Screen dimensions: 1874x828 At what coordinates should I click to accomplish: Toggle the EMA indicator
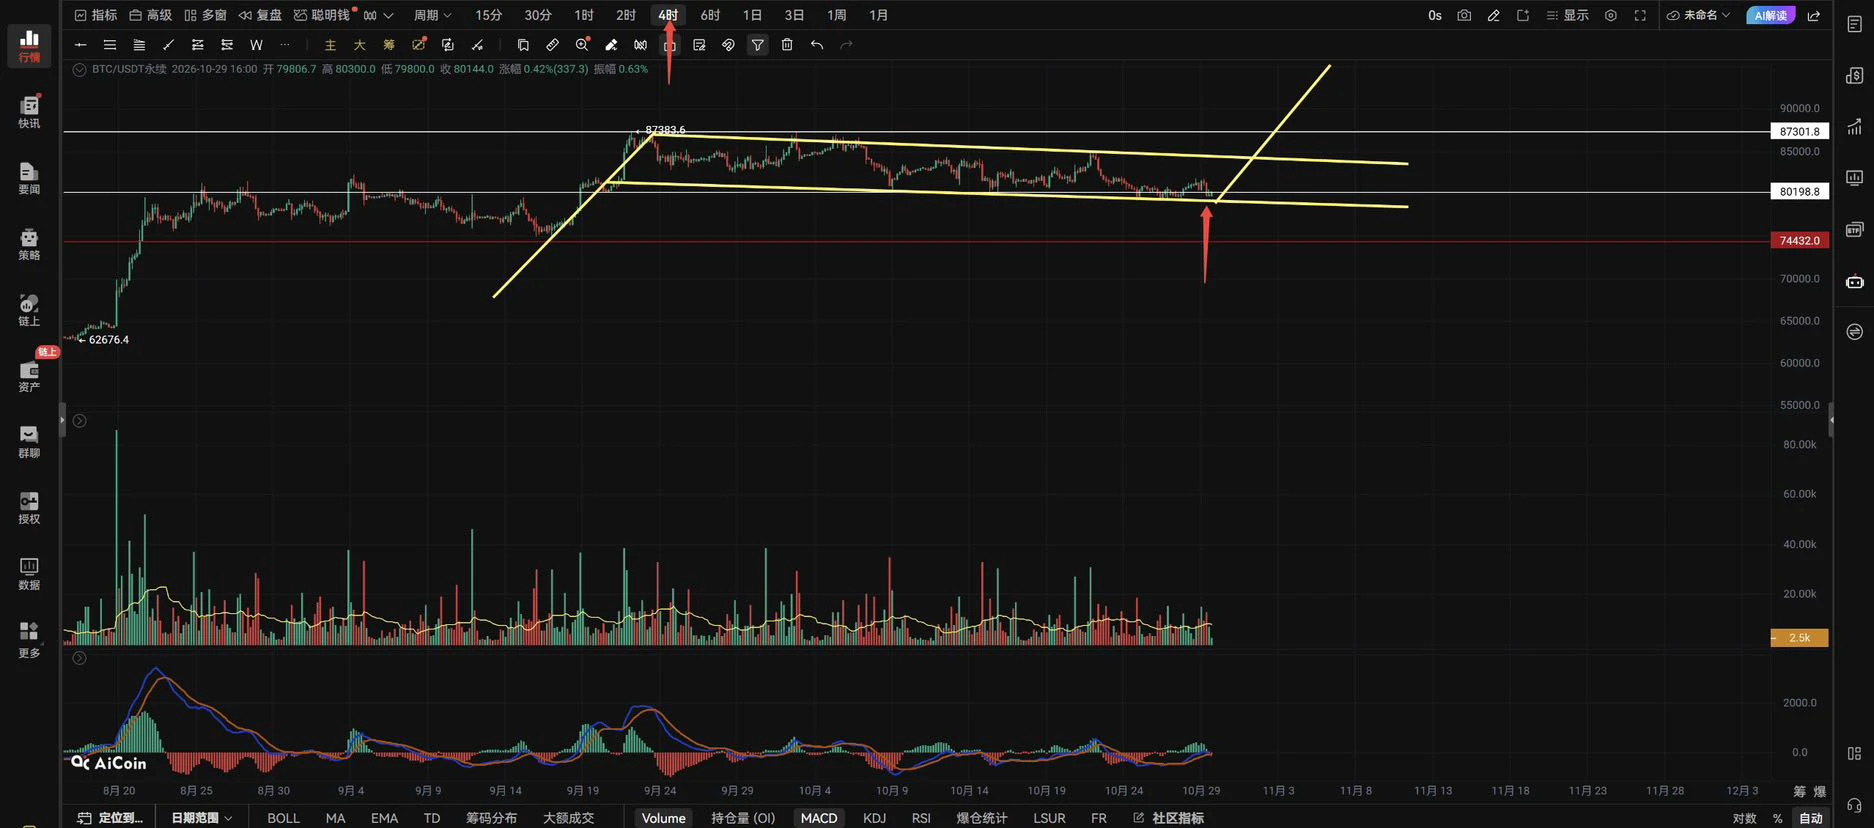(384, 818)
